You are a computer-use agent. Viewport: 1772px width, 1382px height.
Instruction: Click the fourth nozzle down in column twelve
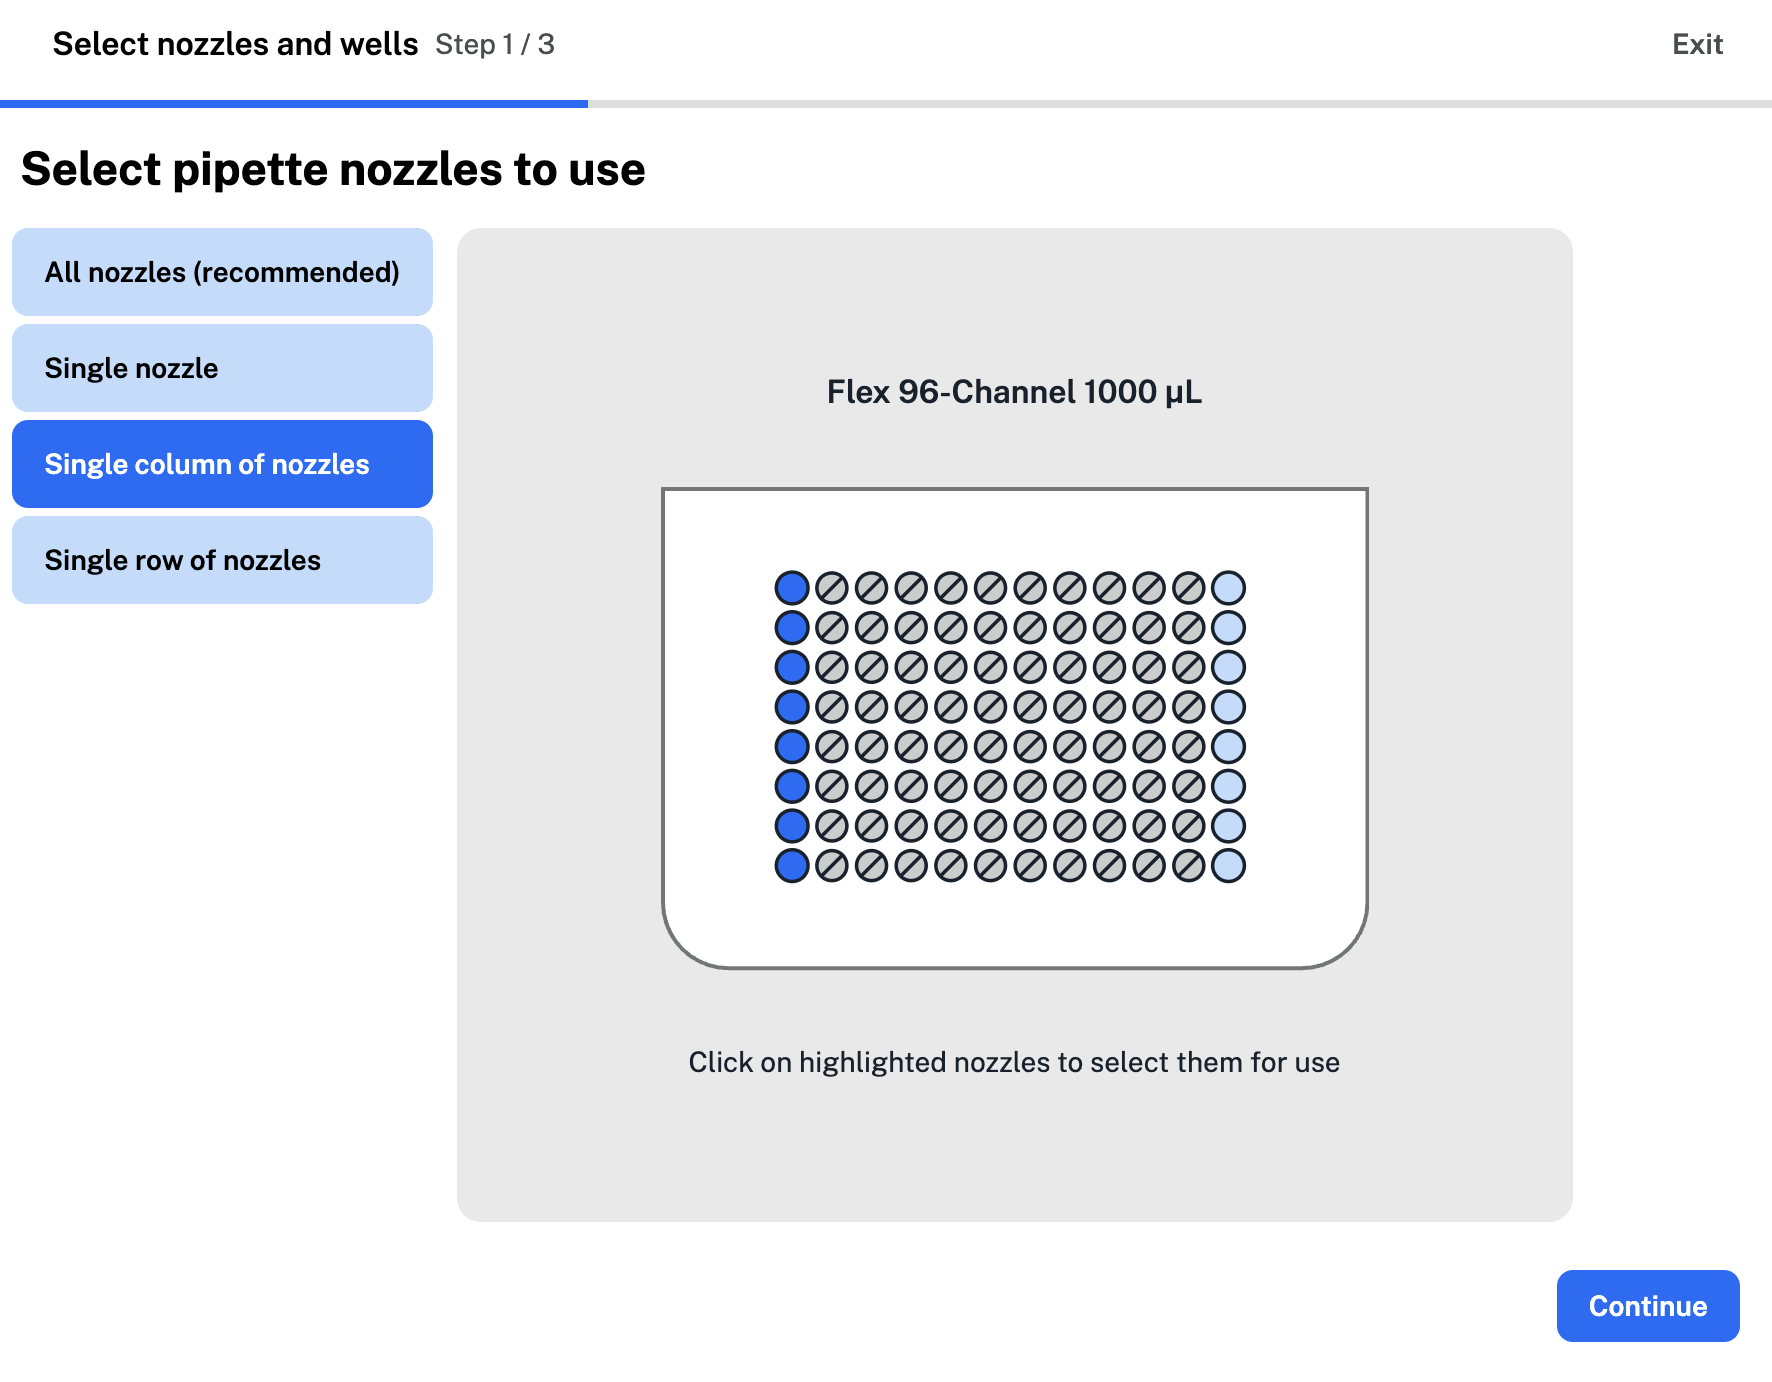point(1228,706)
